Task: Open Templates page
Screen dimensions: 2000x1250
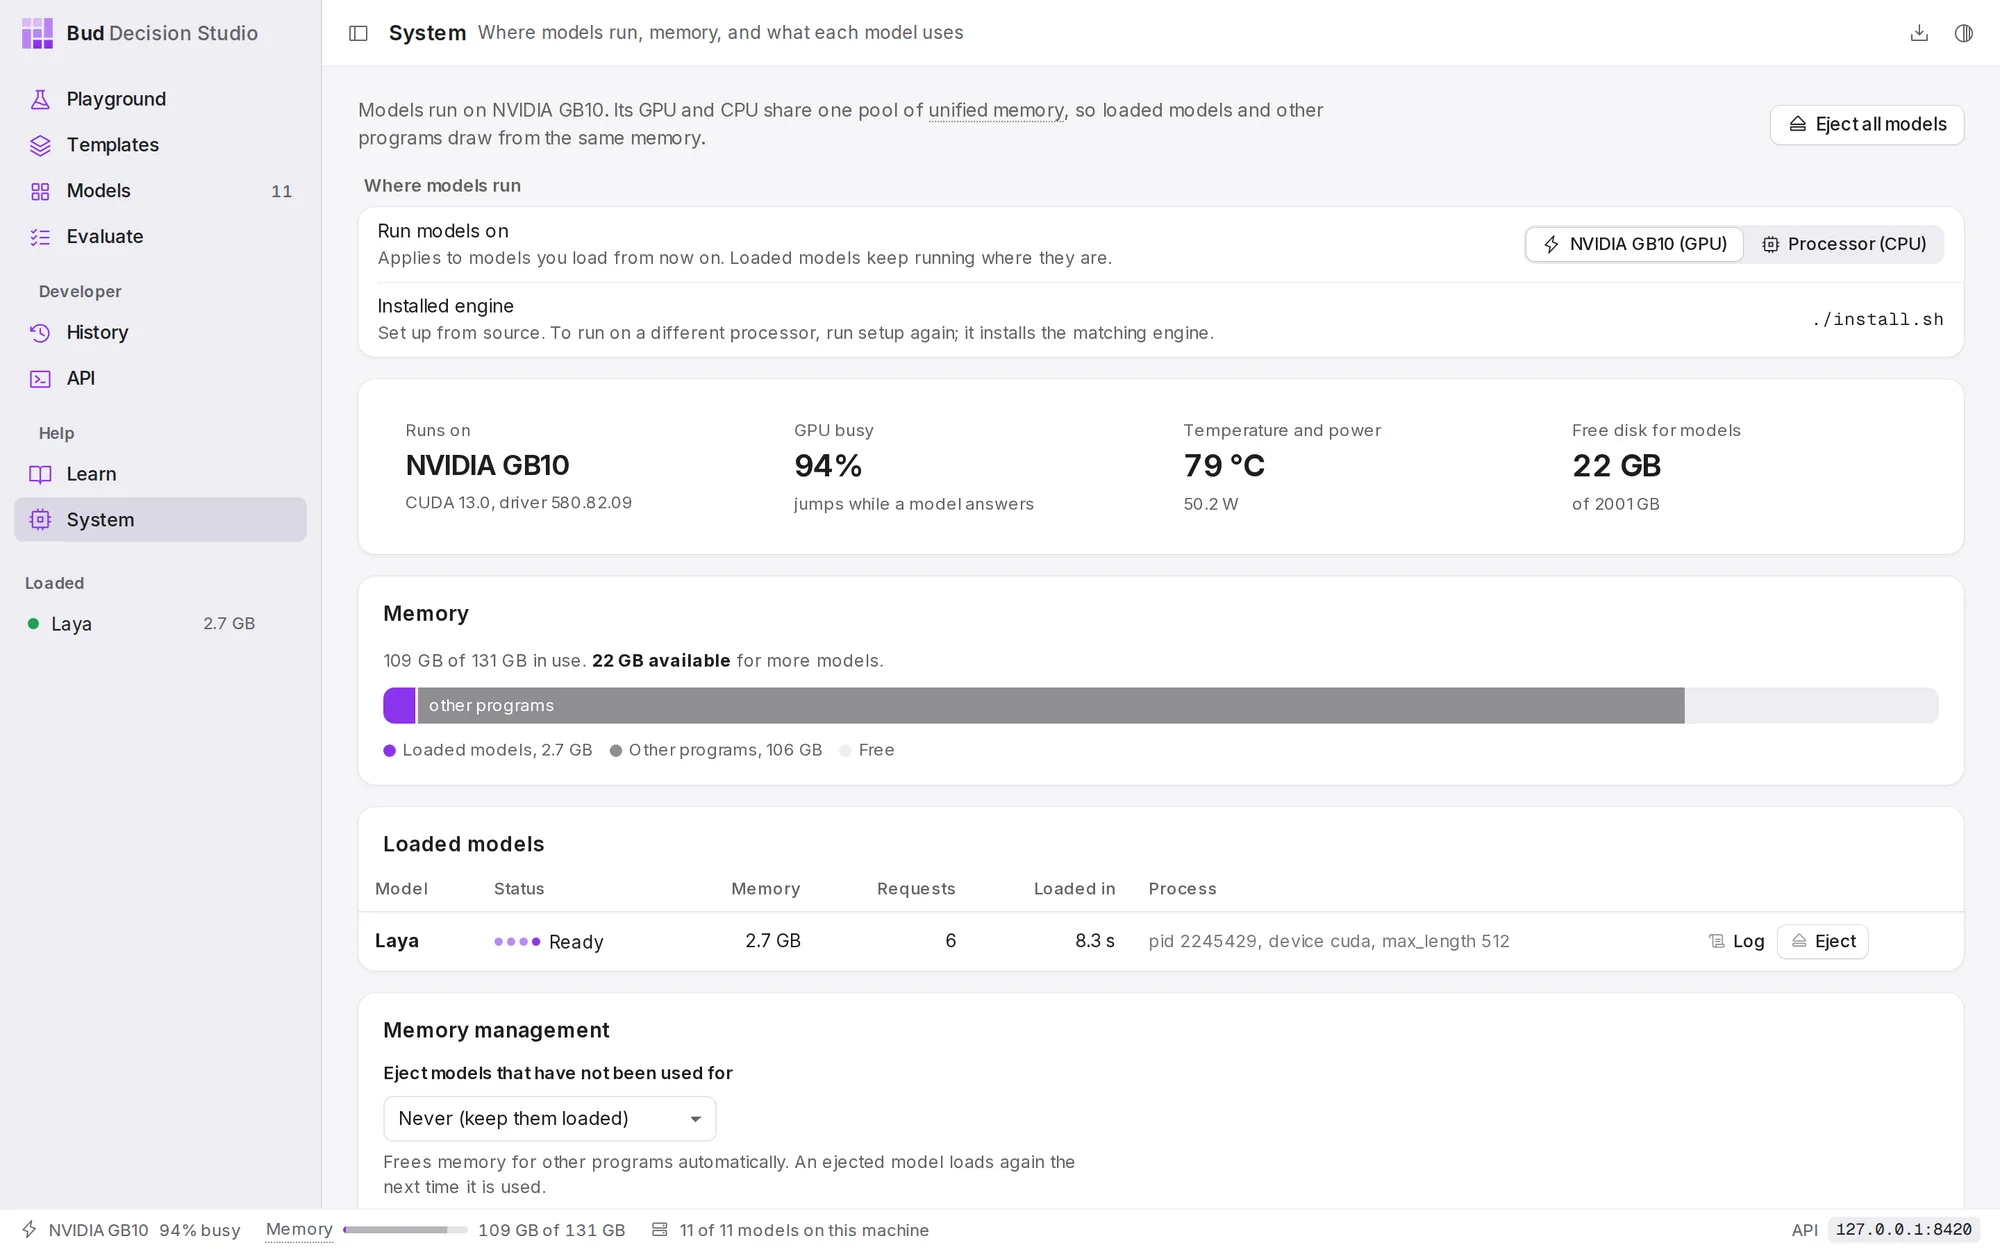Action: pyautogui.click(x=160, y=145)
